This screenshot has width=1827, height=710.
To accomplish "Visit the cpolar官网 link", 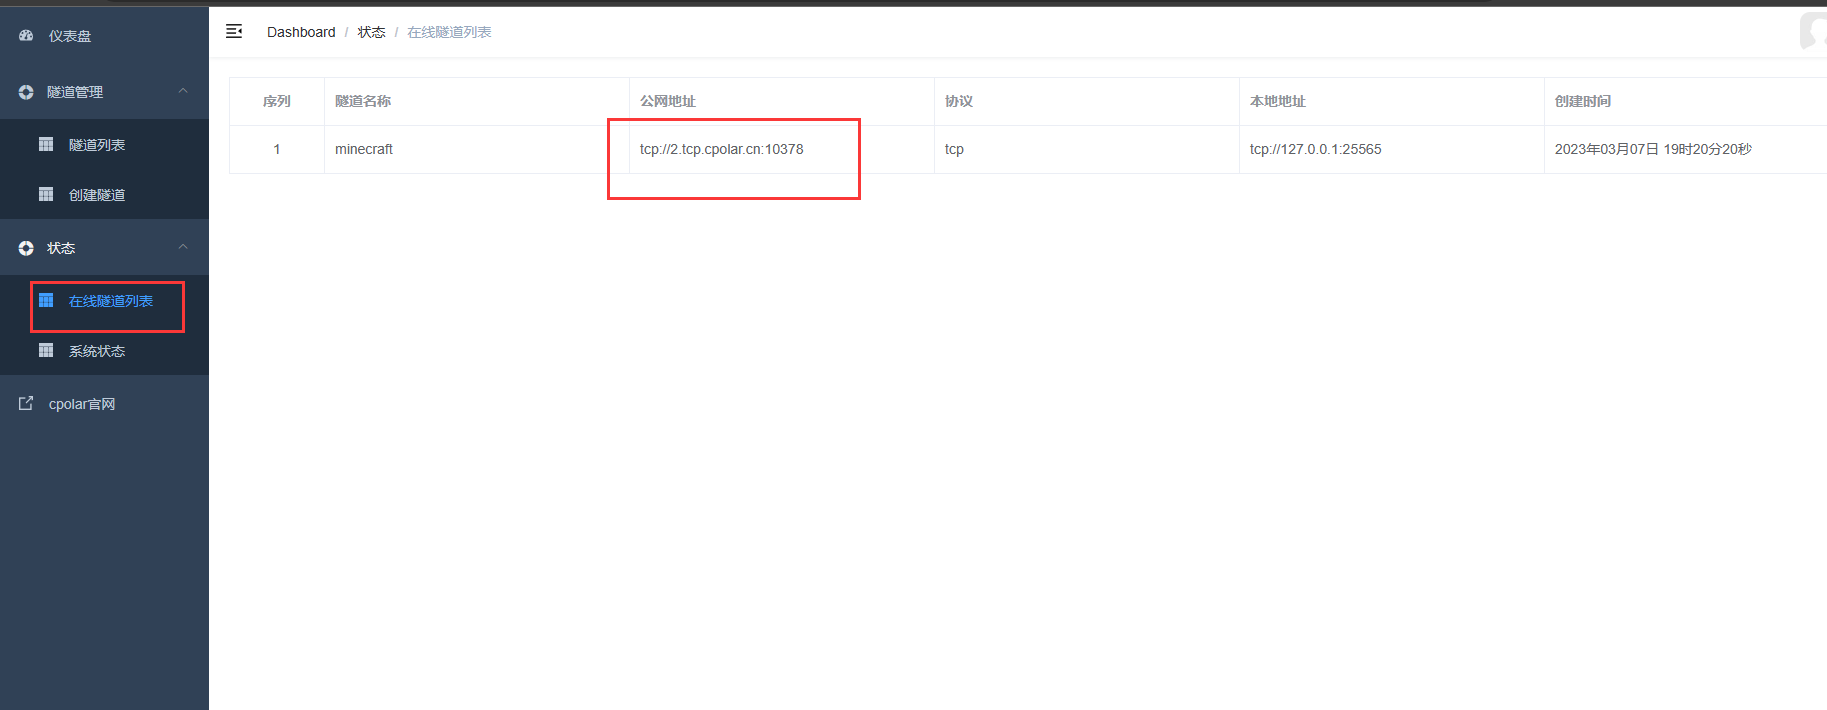I will 82,404.
